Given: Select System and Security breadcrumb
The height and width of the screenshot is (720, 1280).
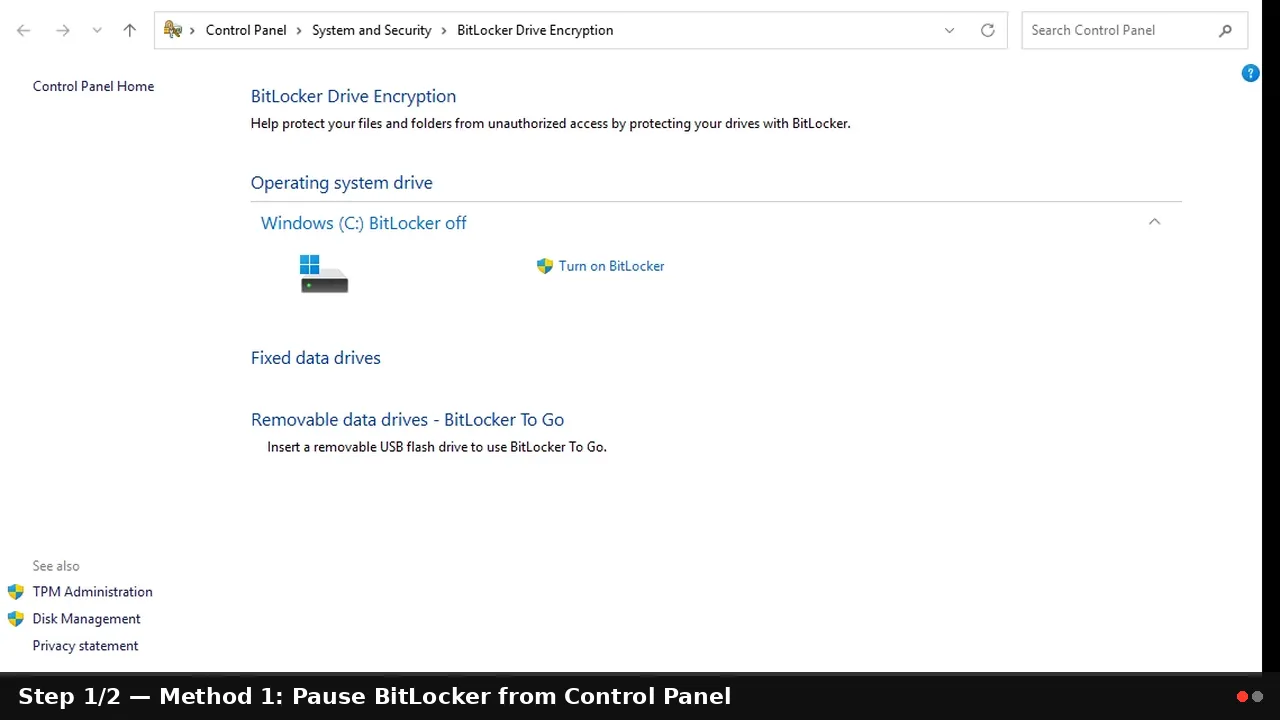Looking at the screenshot, I should 371,30.
